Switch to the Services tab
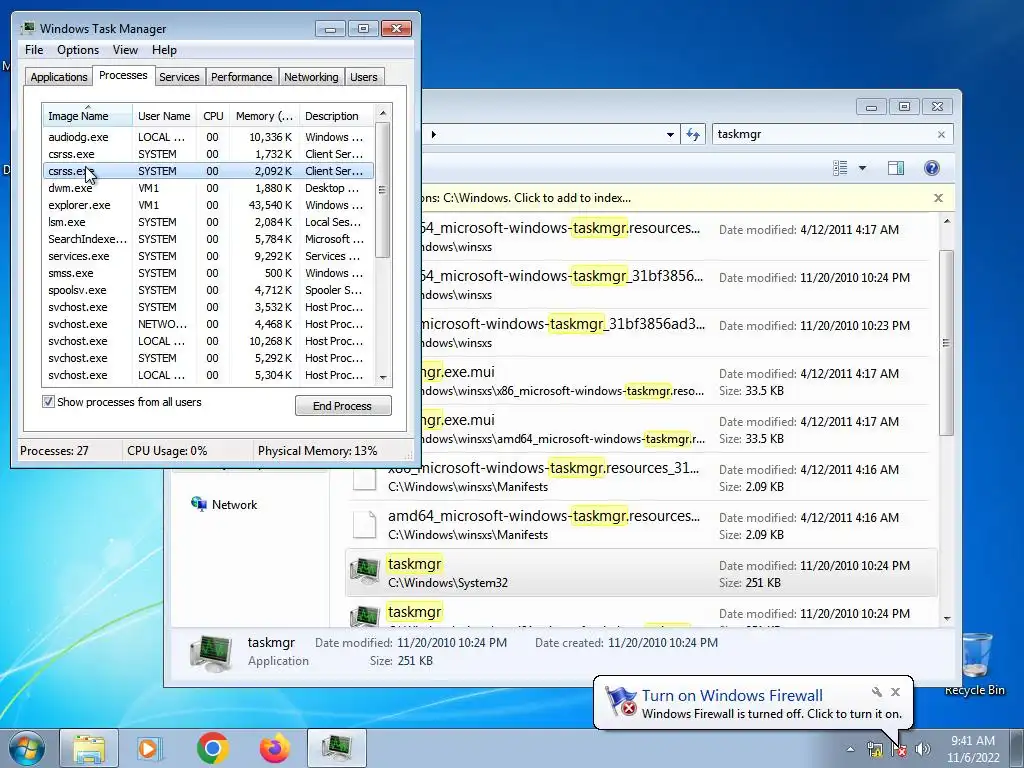Image resolution: width=1024 pixels, height=768 pixels. point(179,77)
